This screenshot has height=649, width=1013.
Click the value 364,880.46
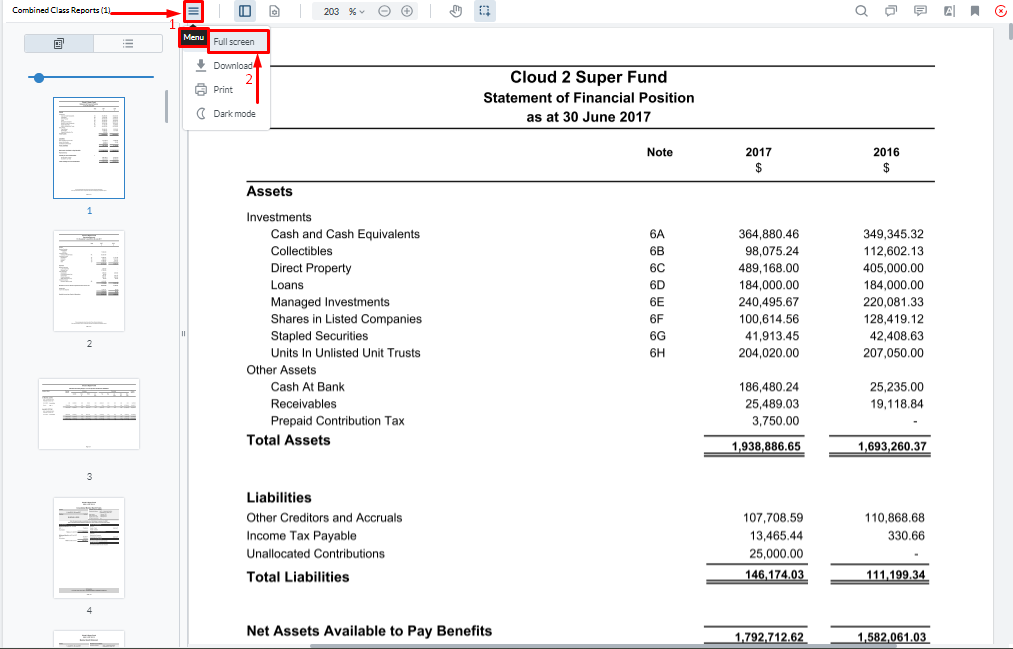click(769, 234)
